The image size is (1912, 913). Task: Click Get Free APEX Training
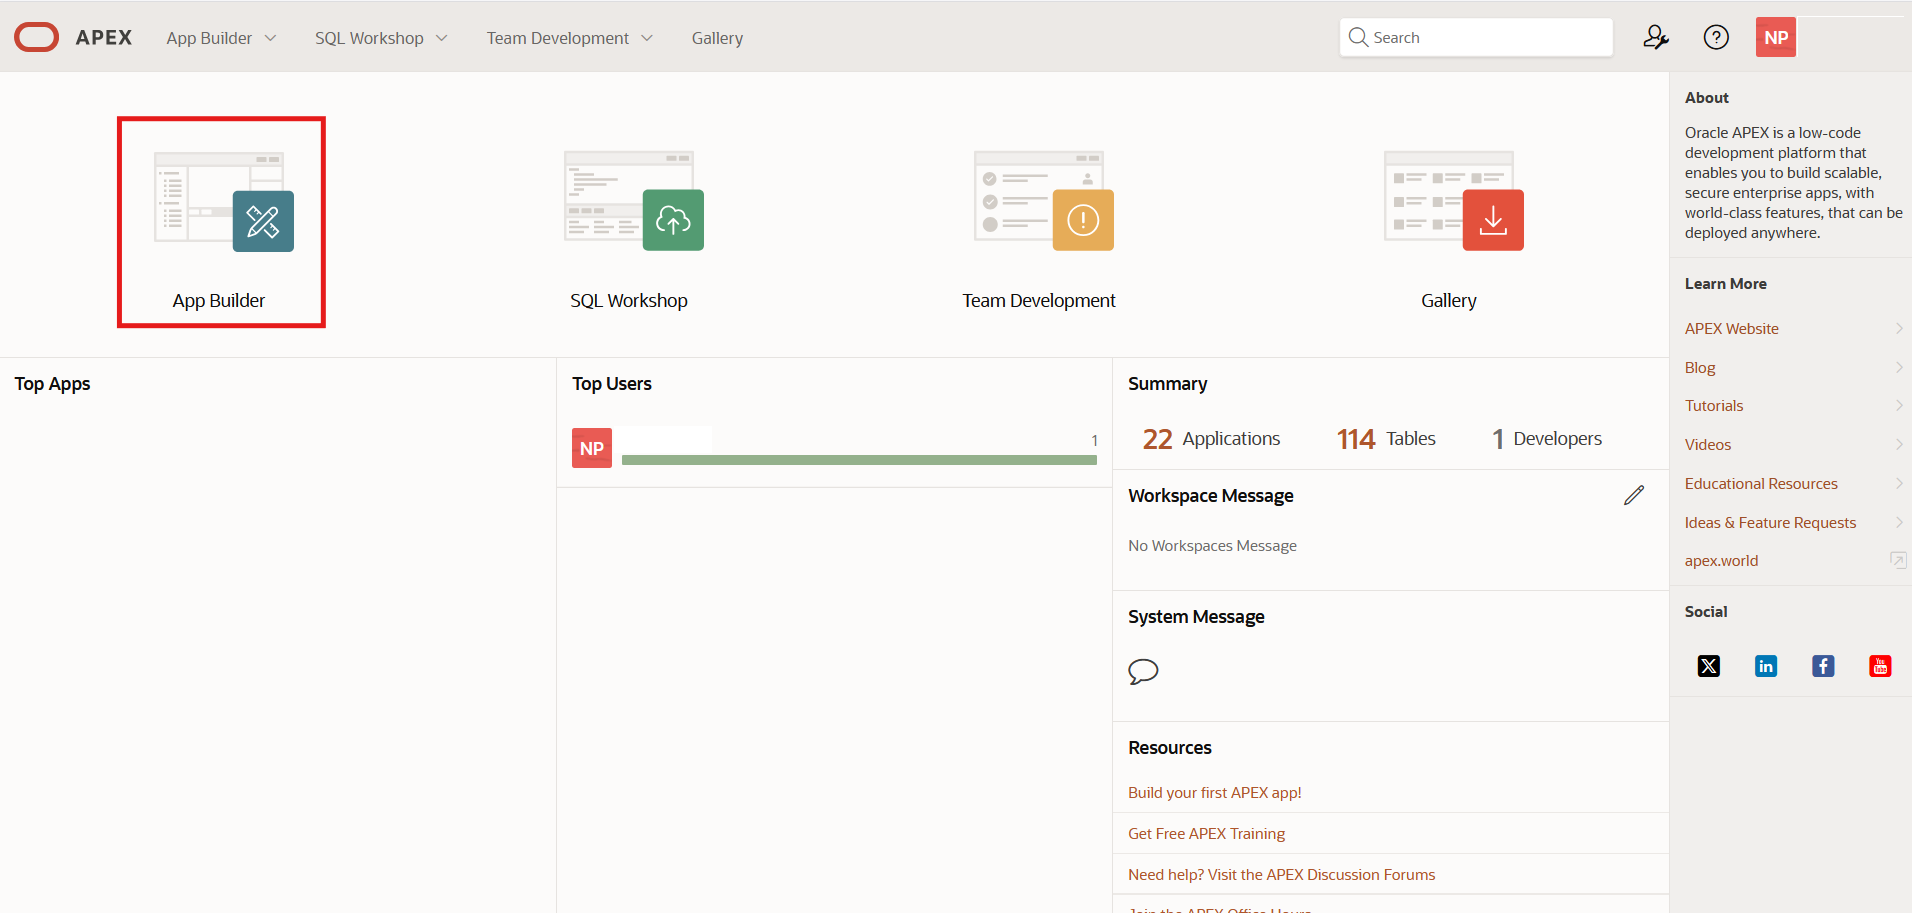[1205, 833]
